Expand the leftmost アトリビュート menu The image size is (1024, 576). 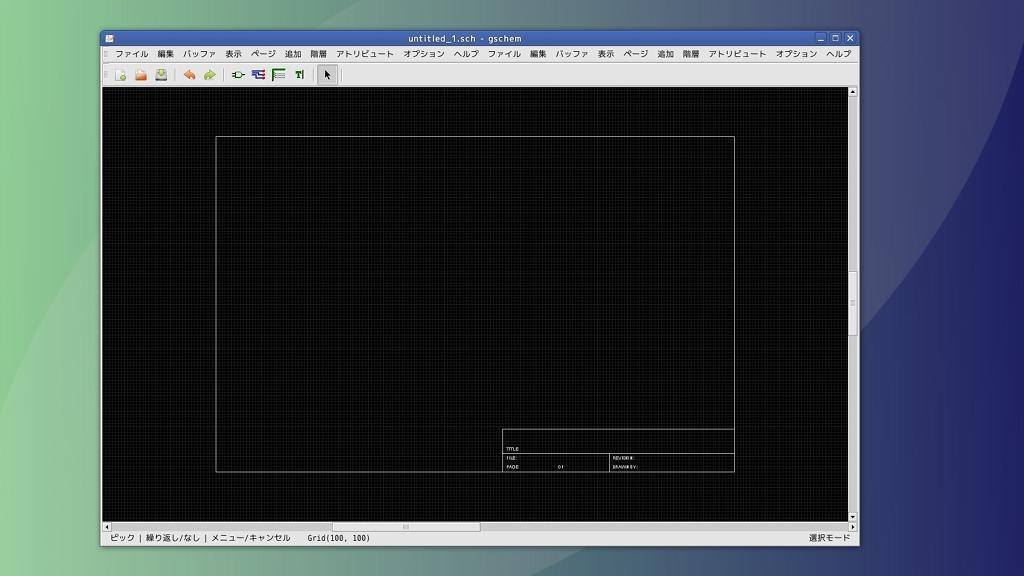(x=364, y=54)
